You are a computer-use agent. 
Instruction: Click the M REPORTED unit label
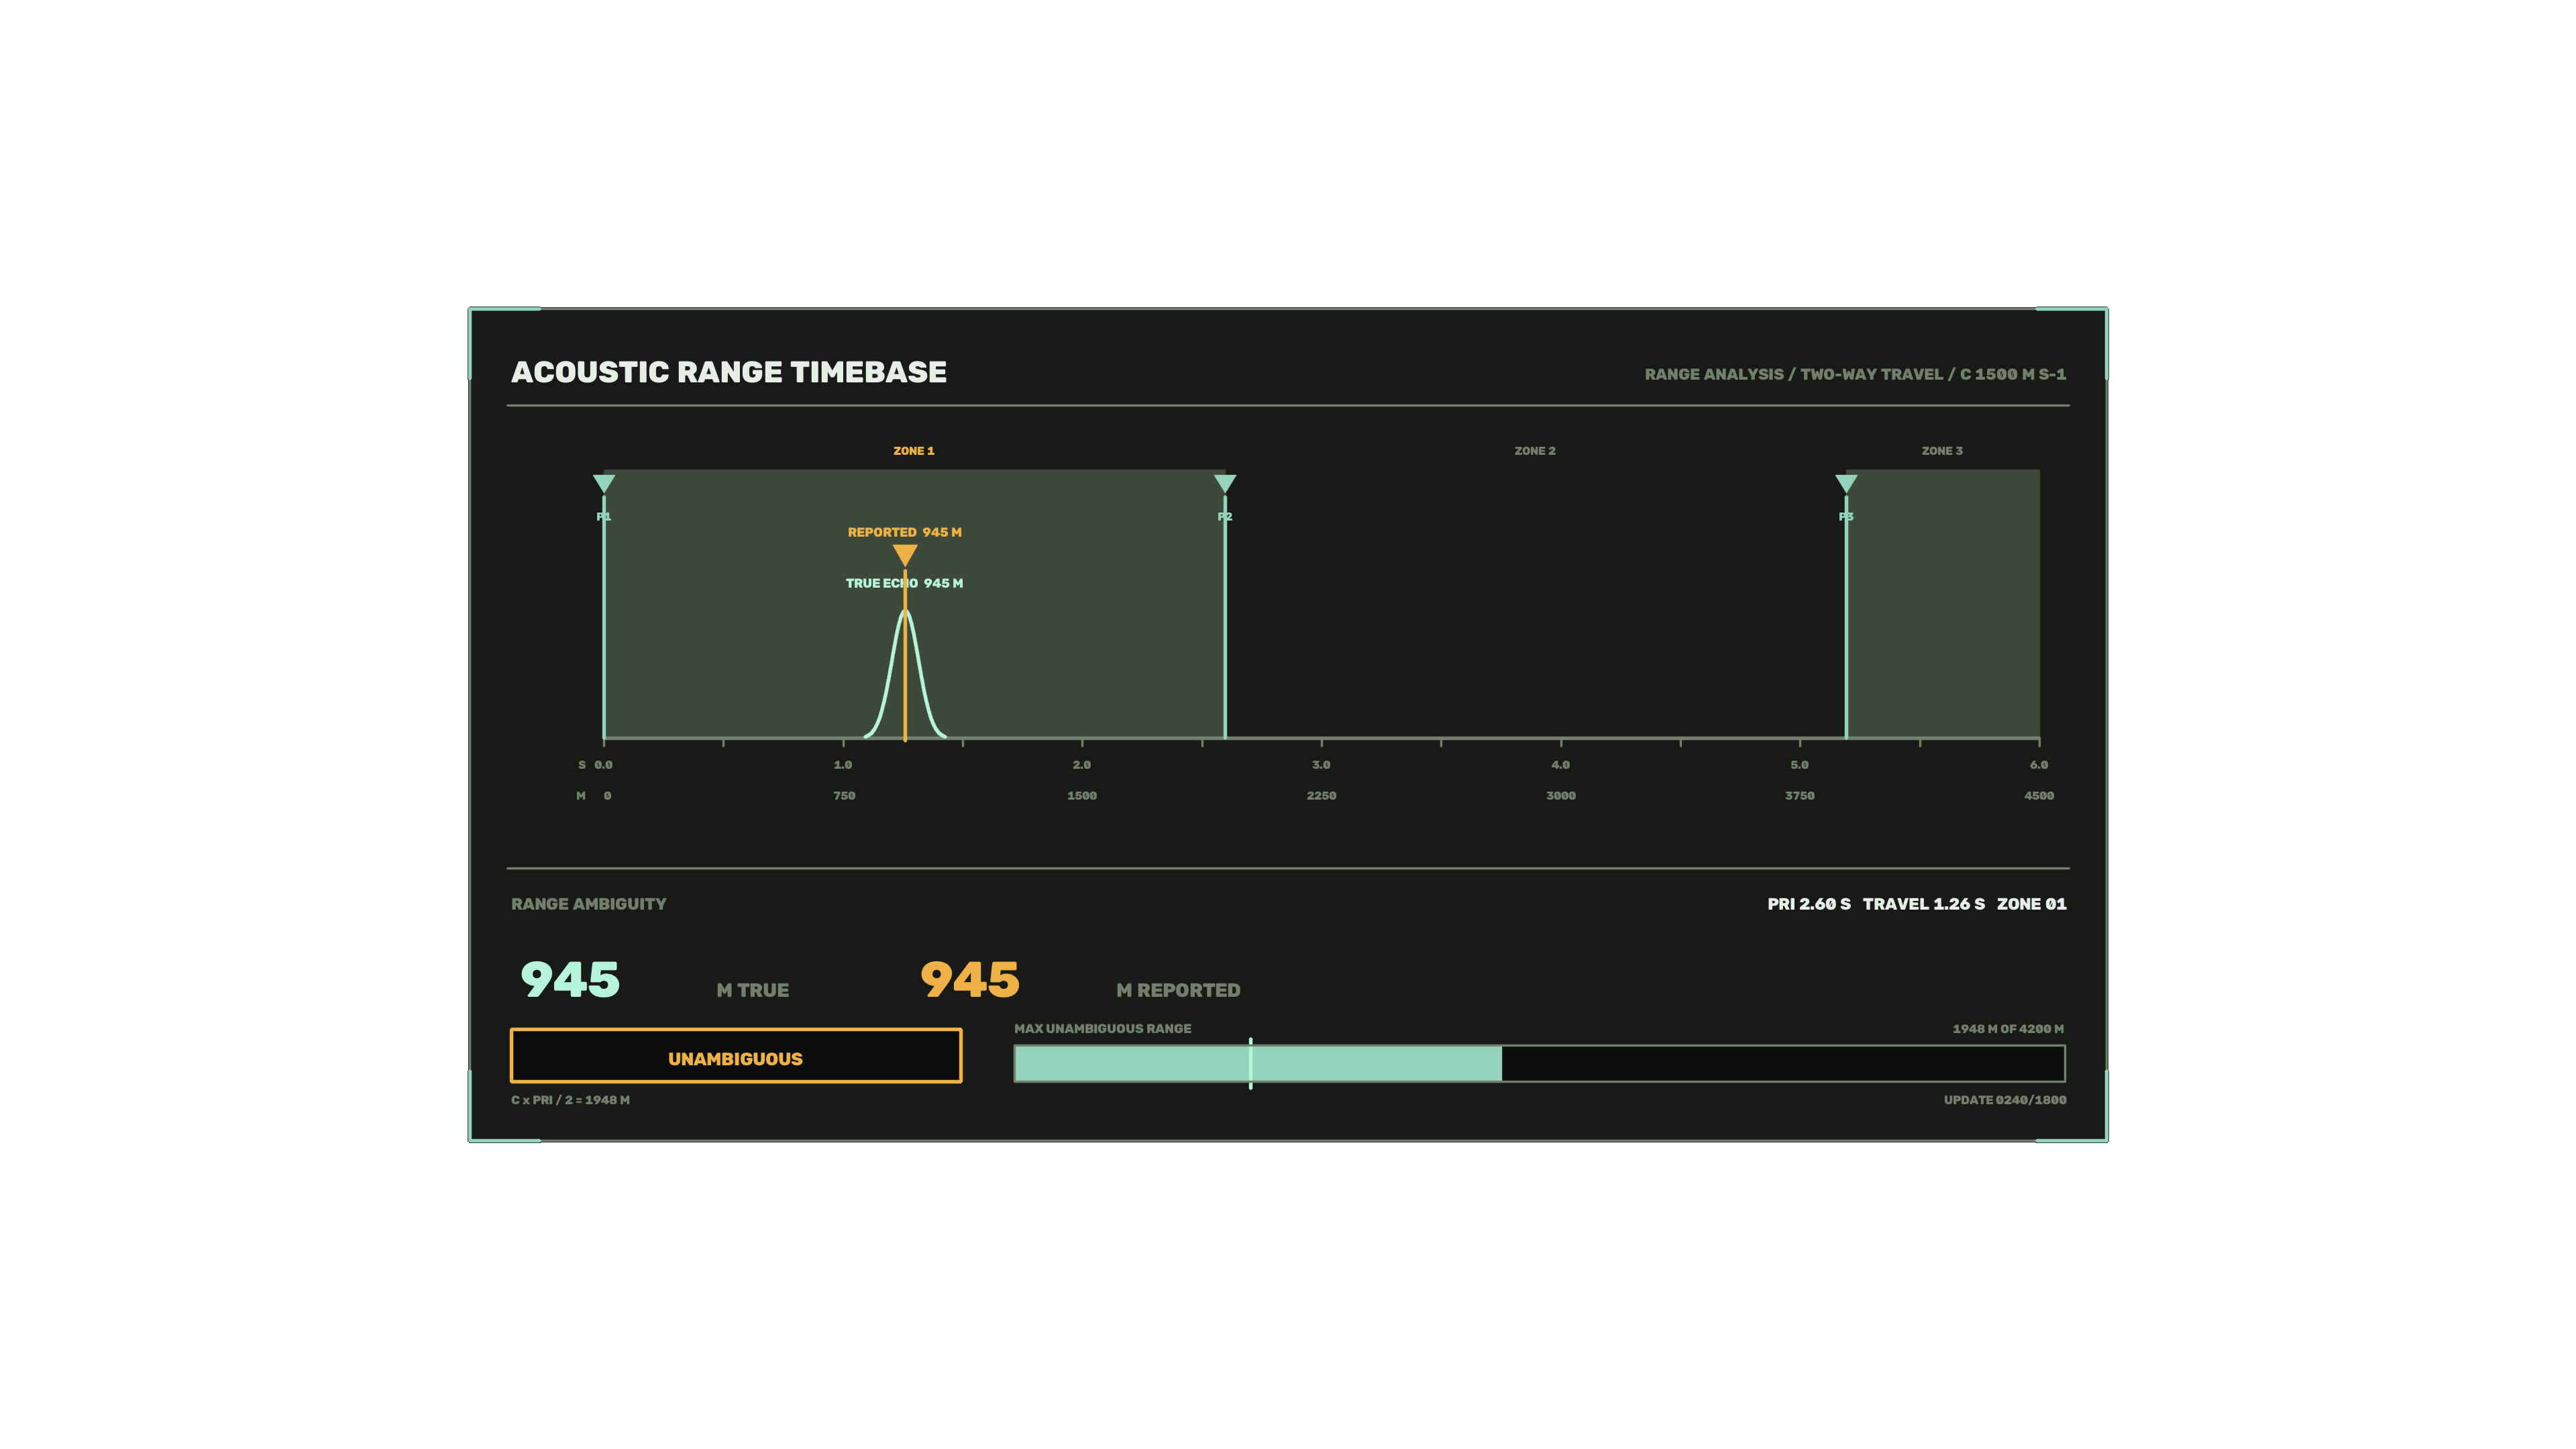click(1178, 990)
